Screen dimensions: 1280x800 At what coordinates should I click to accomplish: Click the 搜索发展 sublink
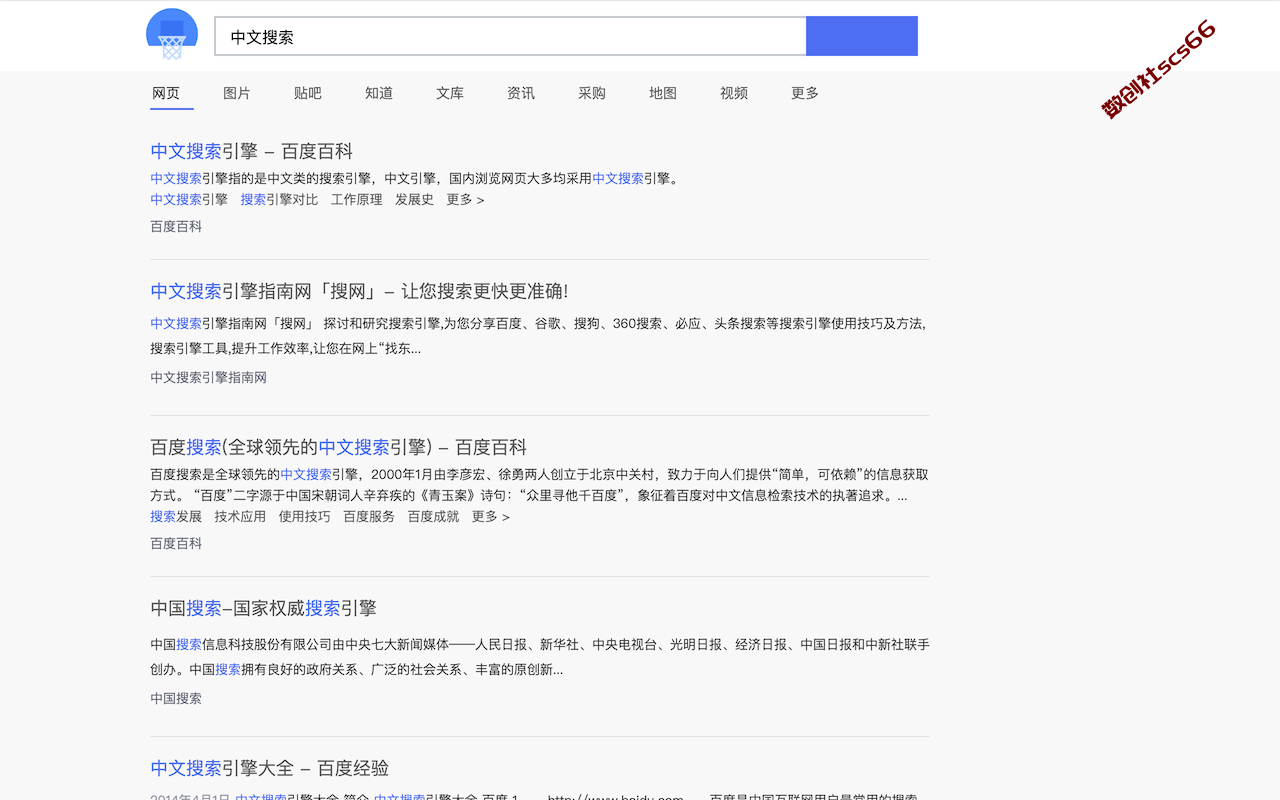(x=176, y=516)
